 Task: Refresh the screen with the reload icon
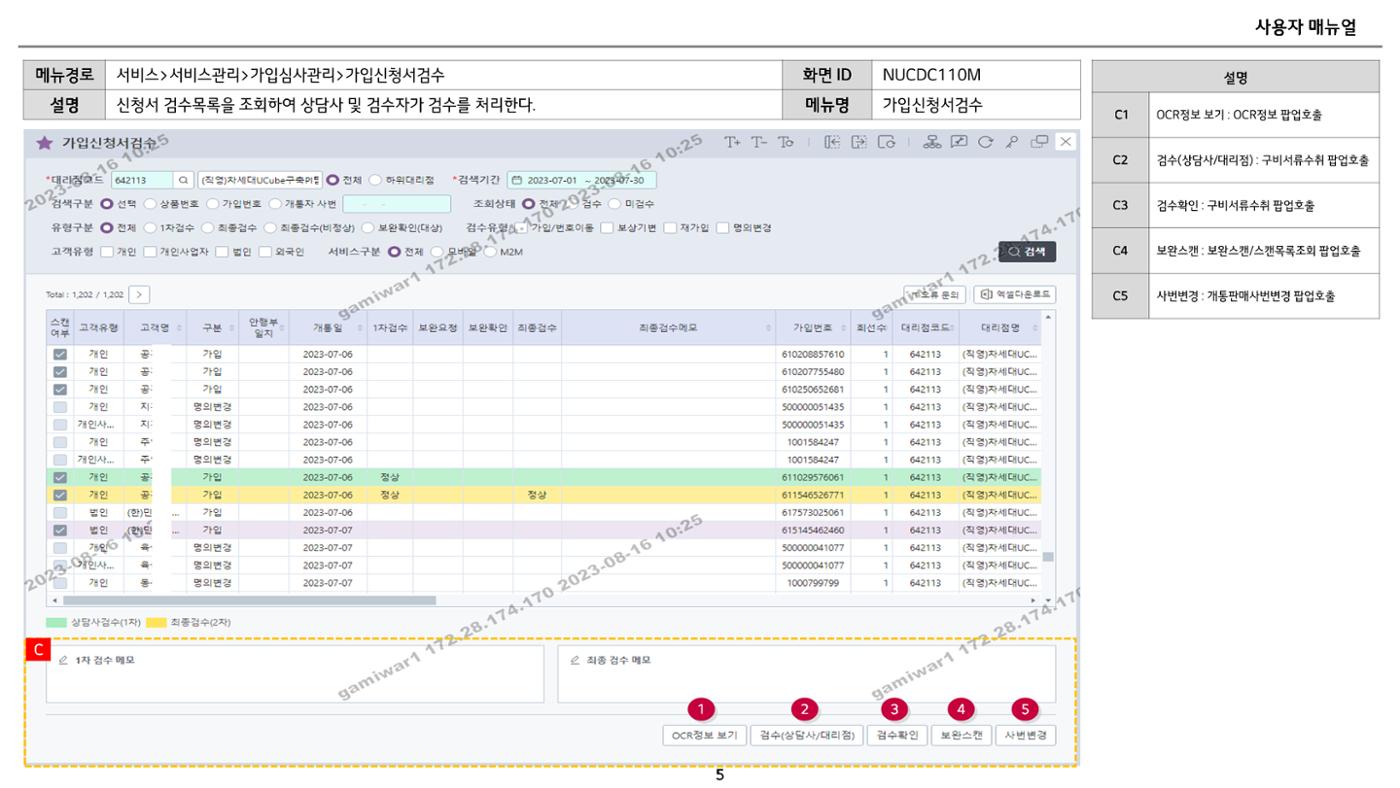[x=987, y=142]
